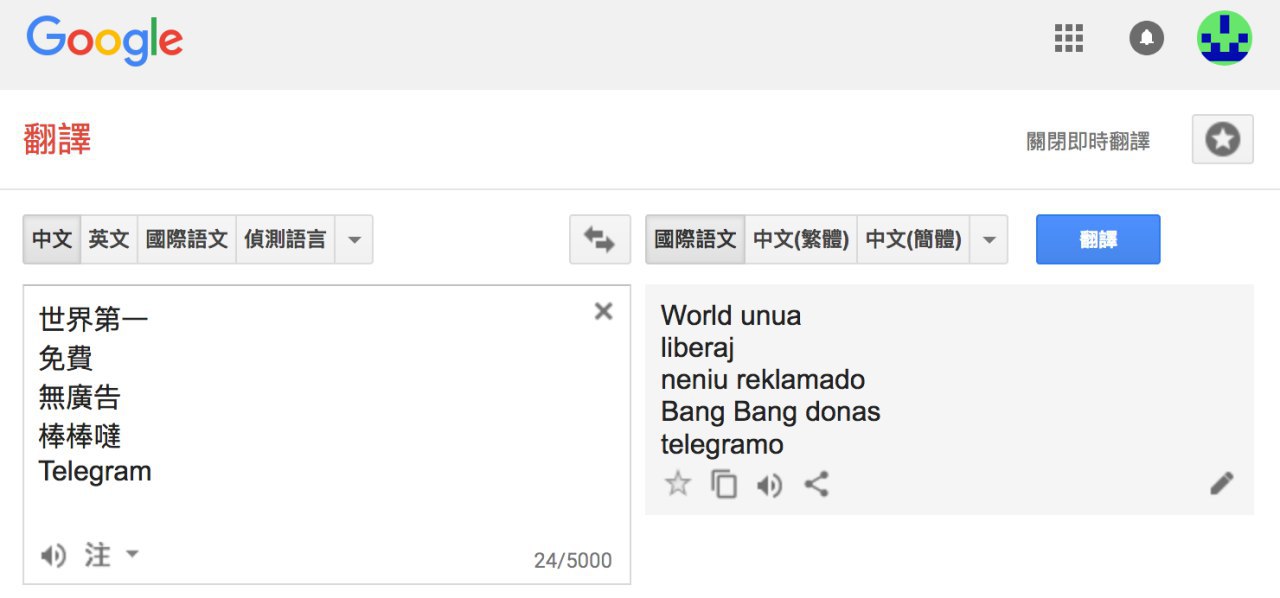Suggest an edit with the pencil icon
The width and height of the screenshot is (1280, 598).
[x=1221, y=484]
